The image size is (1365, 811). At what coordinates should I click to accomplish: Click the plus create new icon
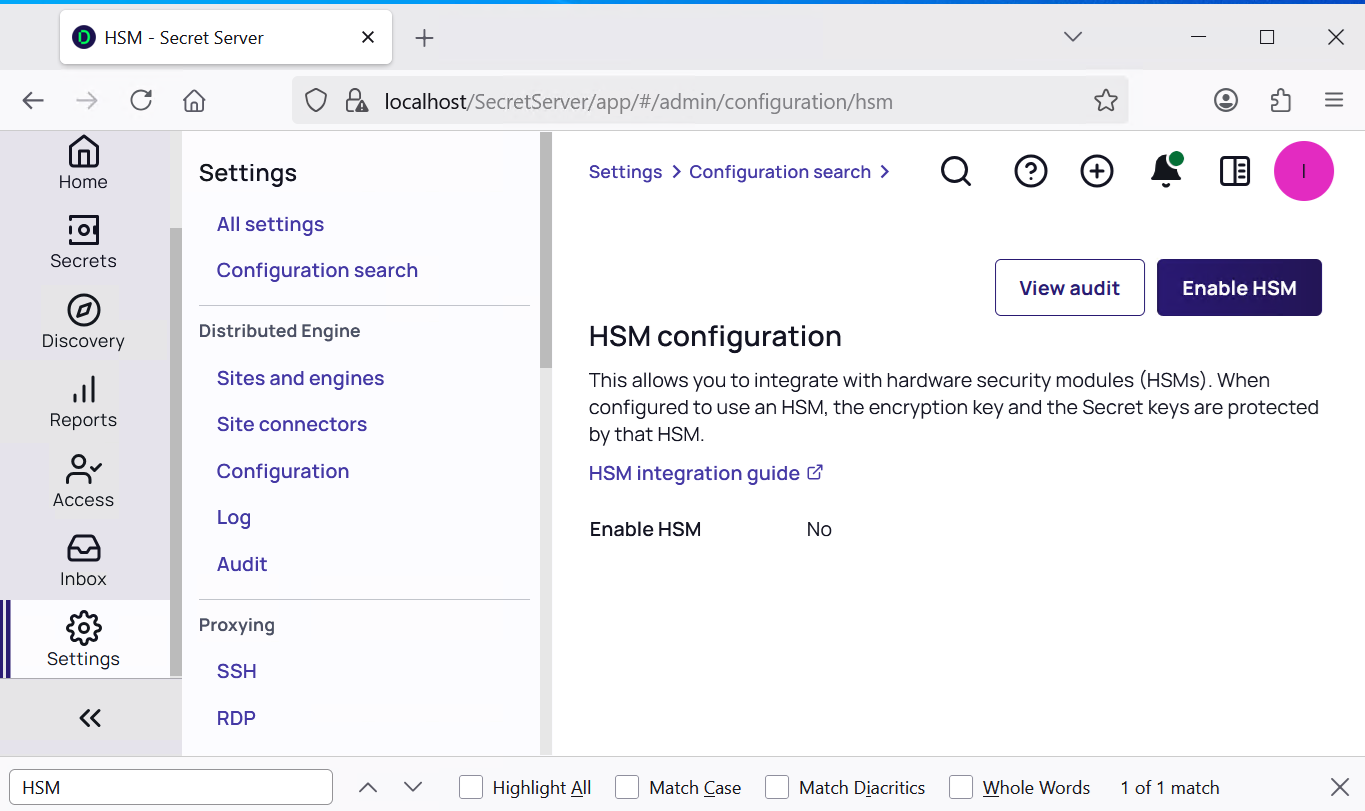point(1097,172)
